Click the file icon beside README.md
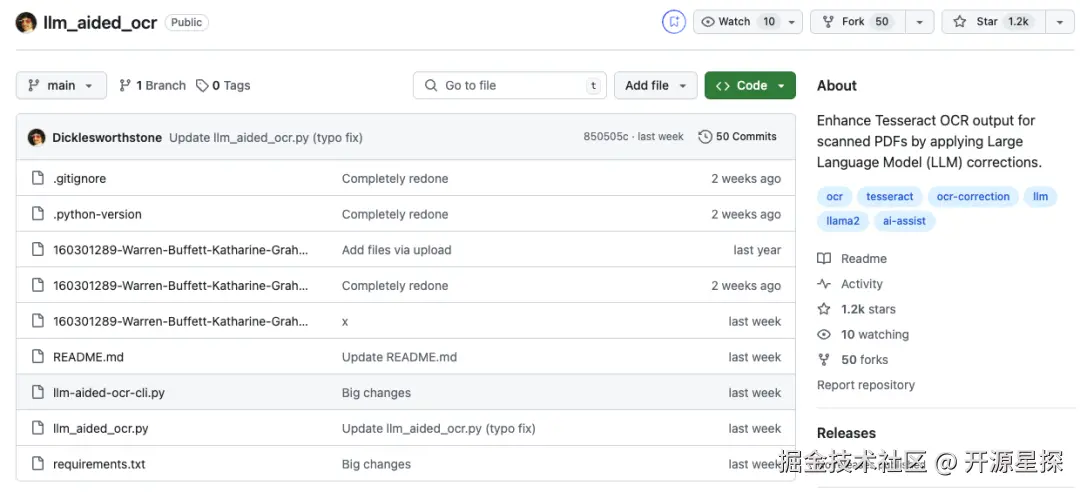 (37, 357)
